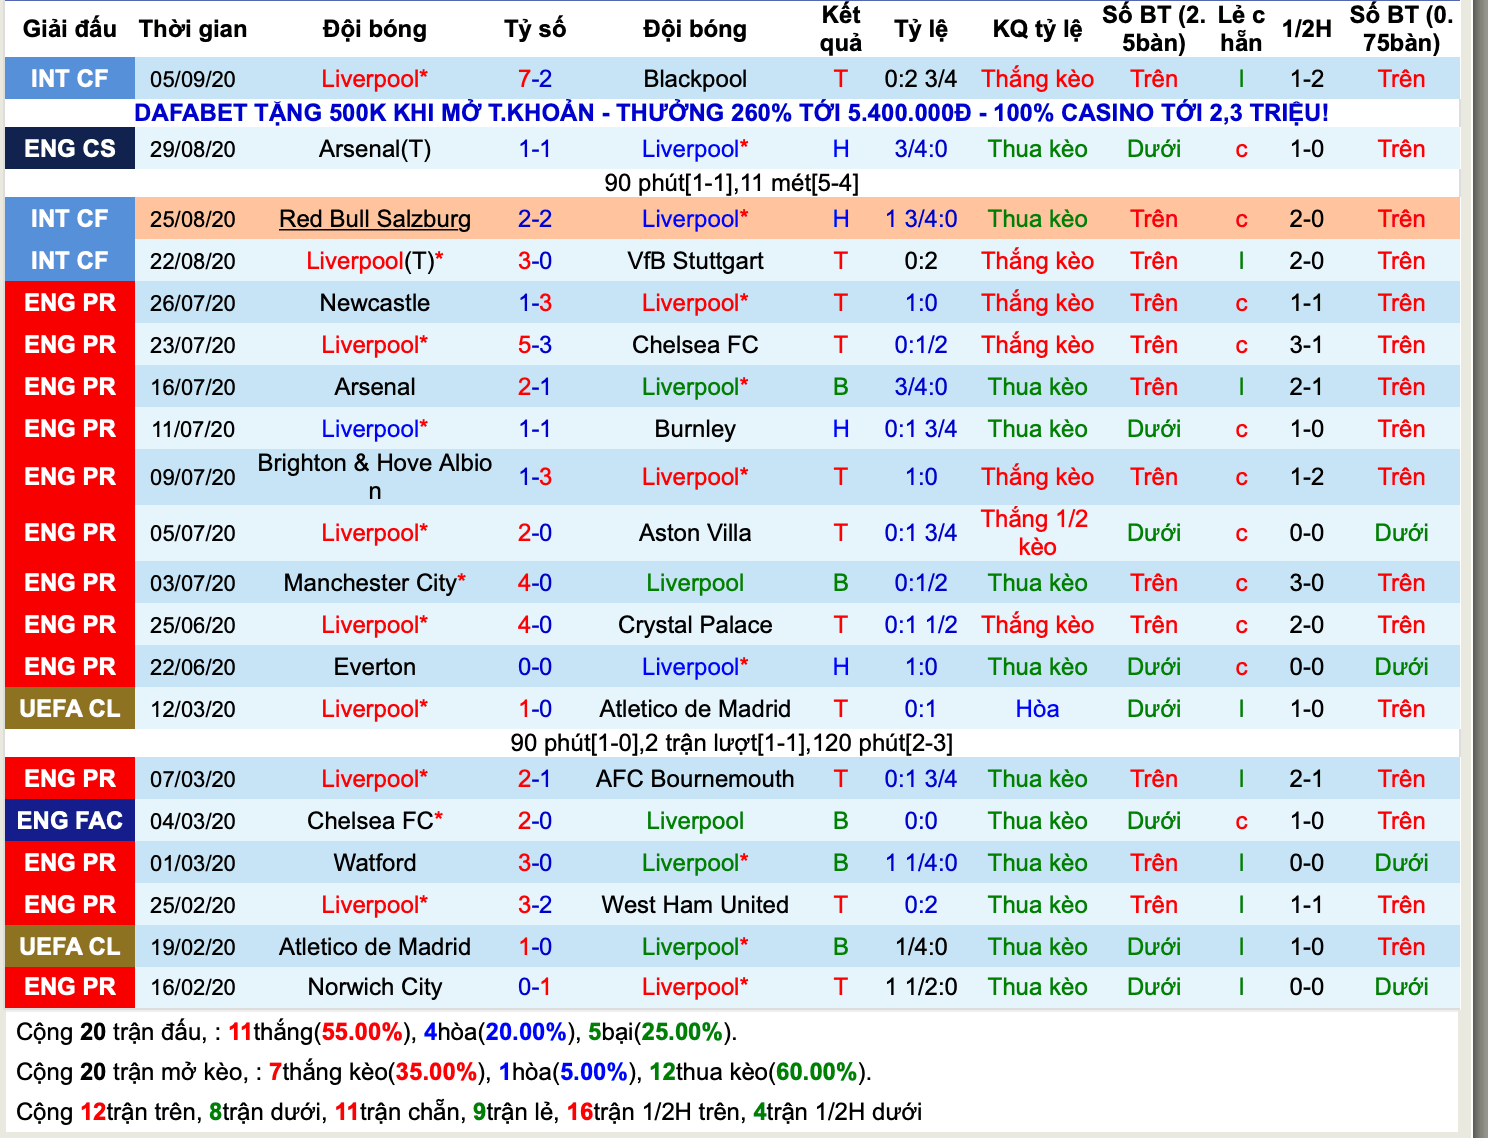This screenshot has height=1138, width=1488.
Task: Click Crystal Palace team name
Action: [x=695, y=625]
